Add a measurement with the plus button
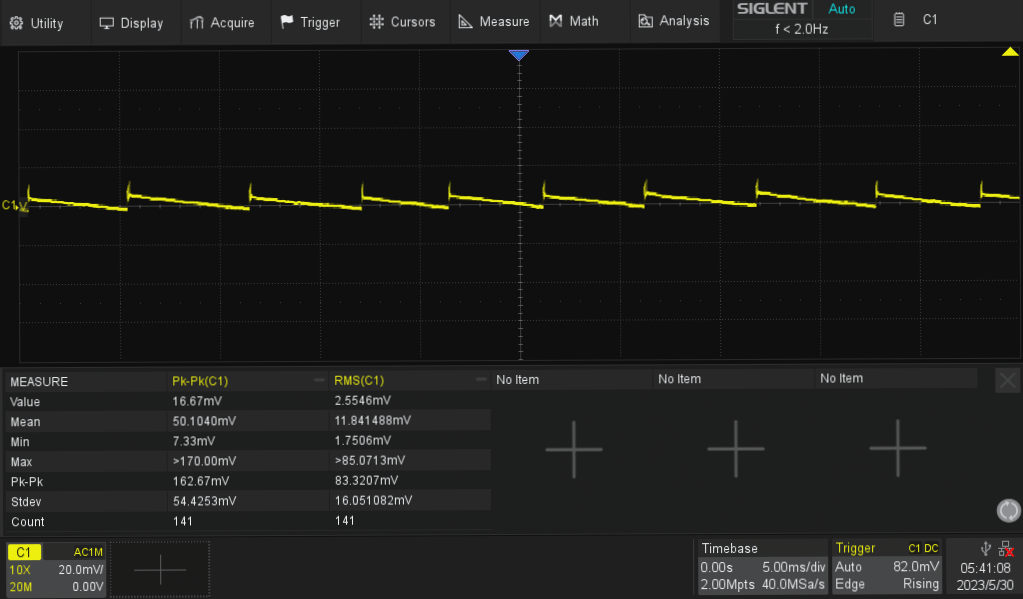 [x=573, y=449]
